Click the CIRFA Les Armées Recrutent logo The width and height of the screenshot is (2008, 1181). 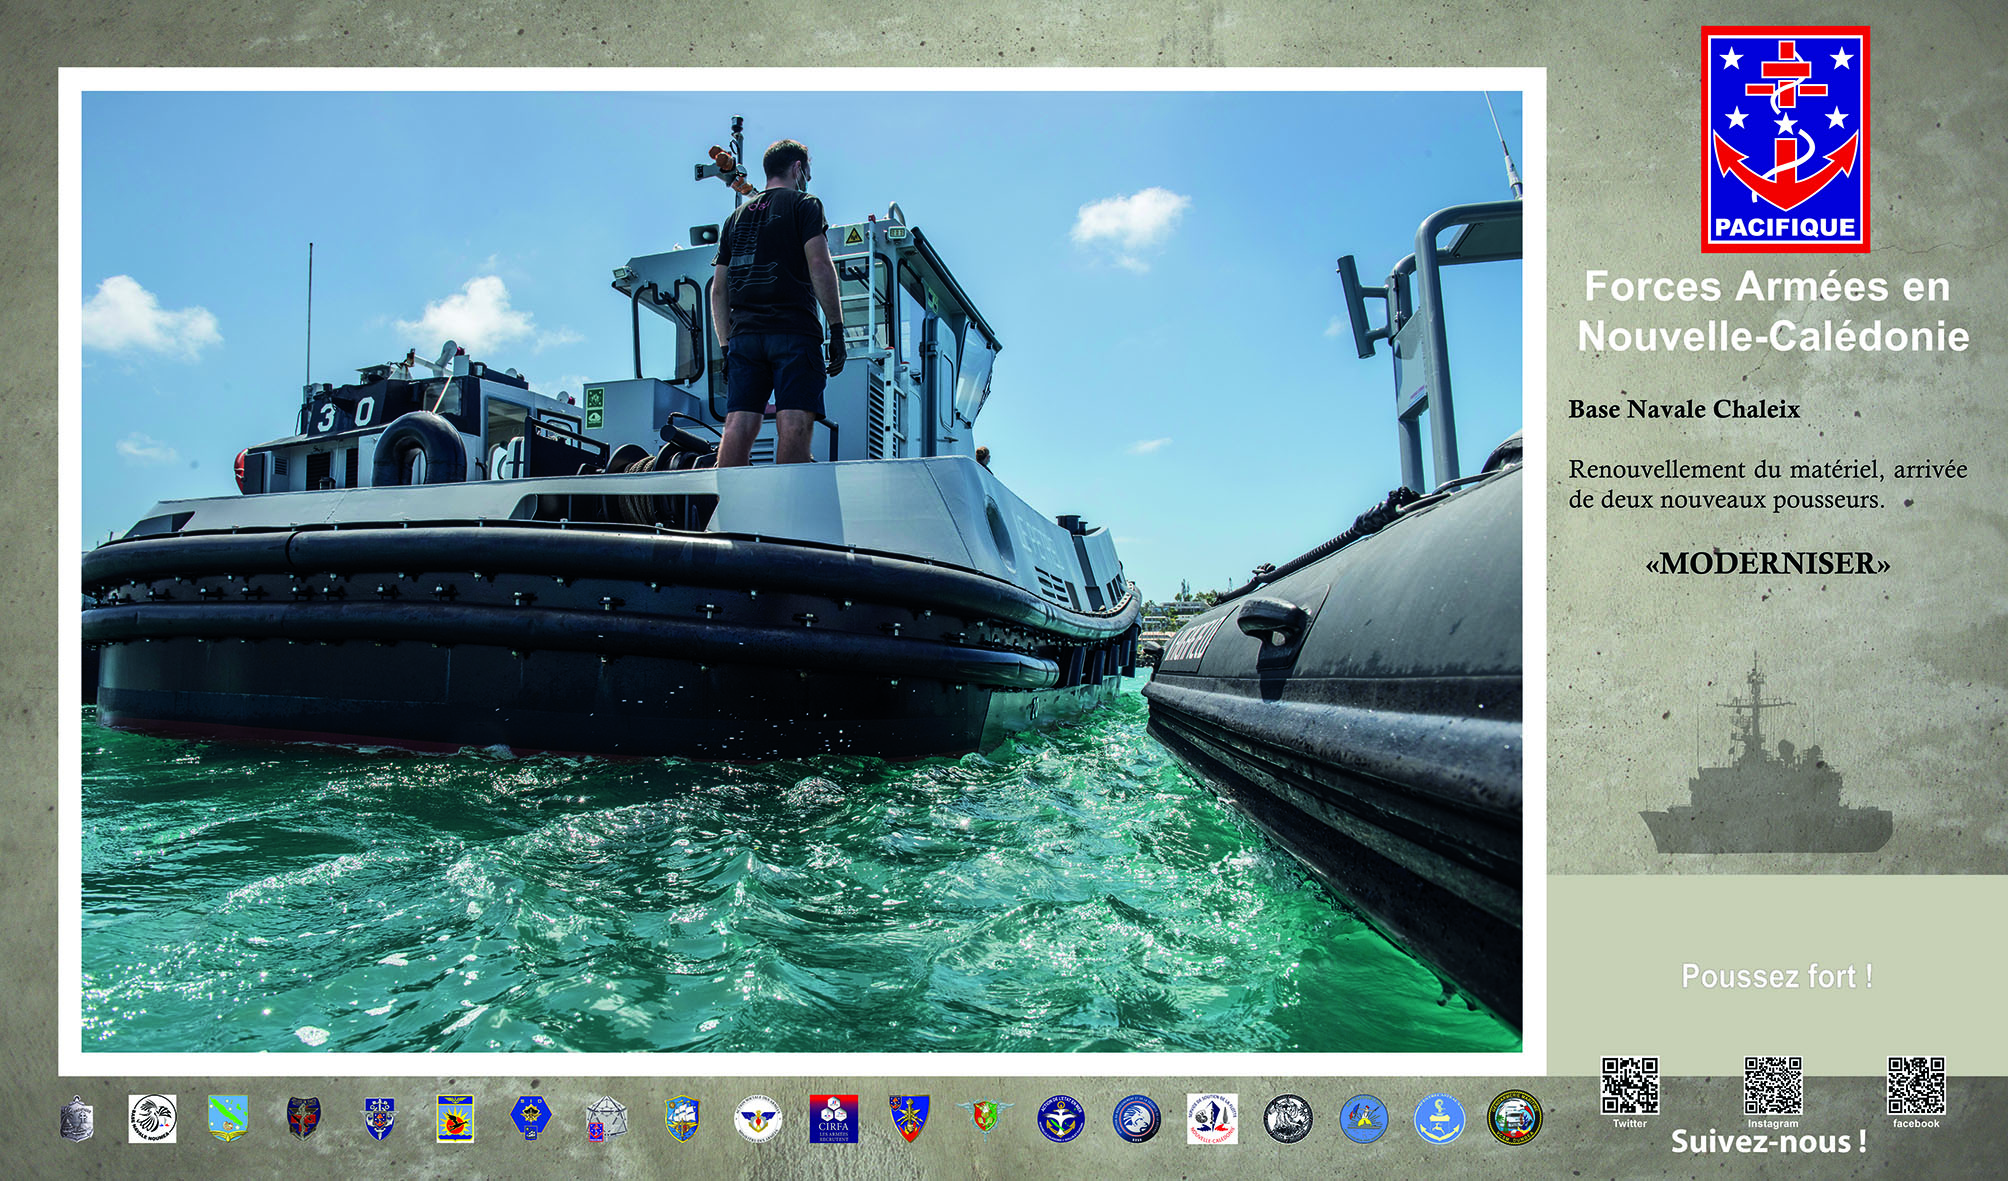pos(833,1118)
